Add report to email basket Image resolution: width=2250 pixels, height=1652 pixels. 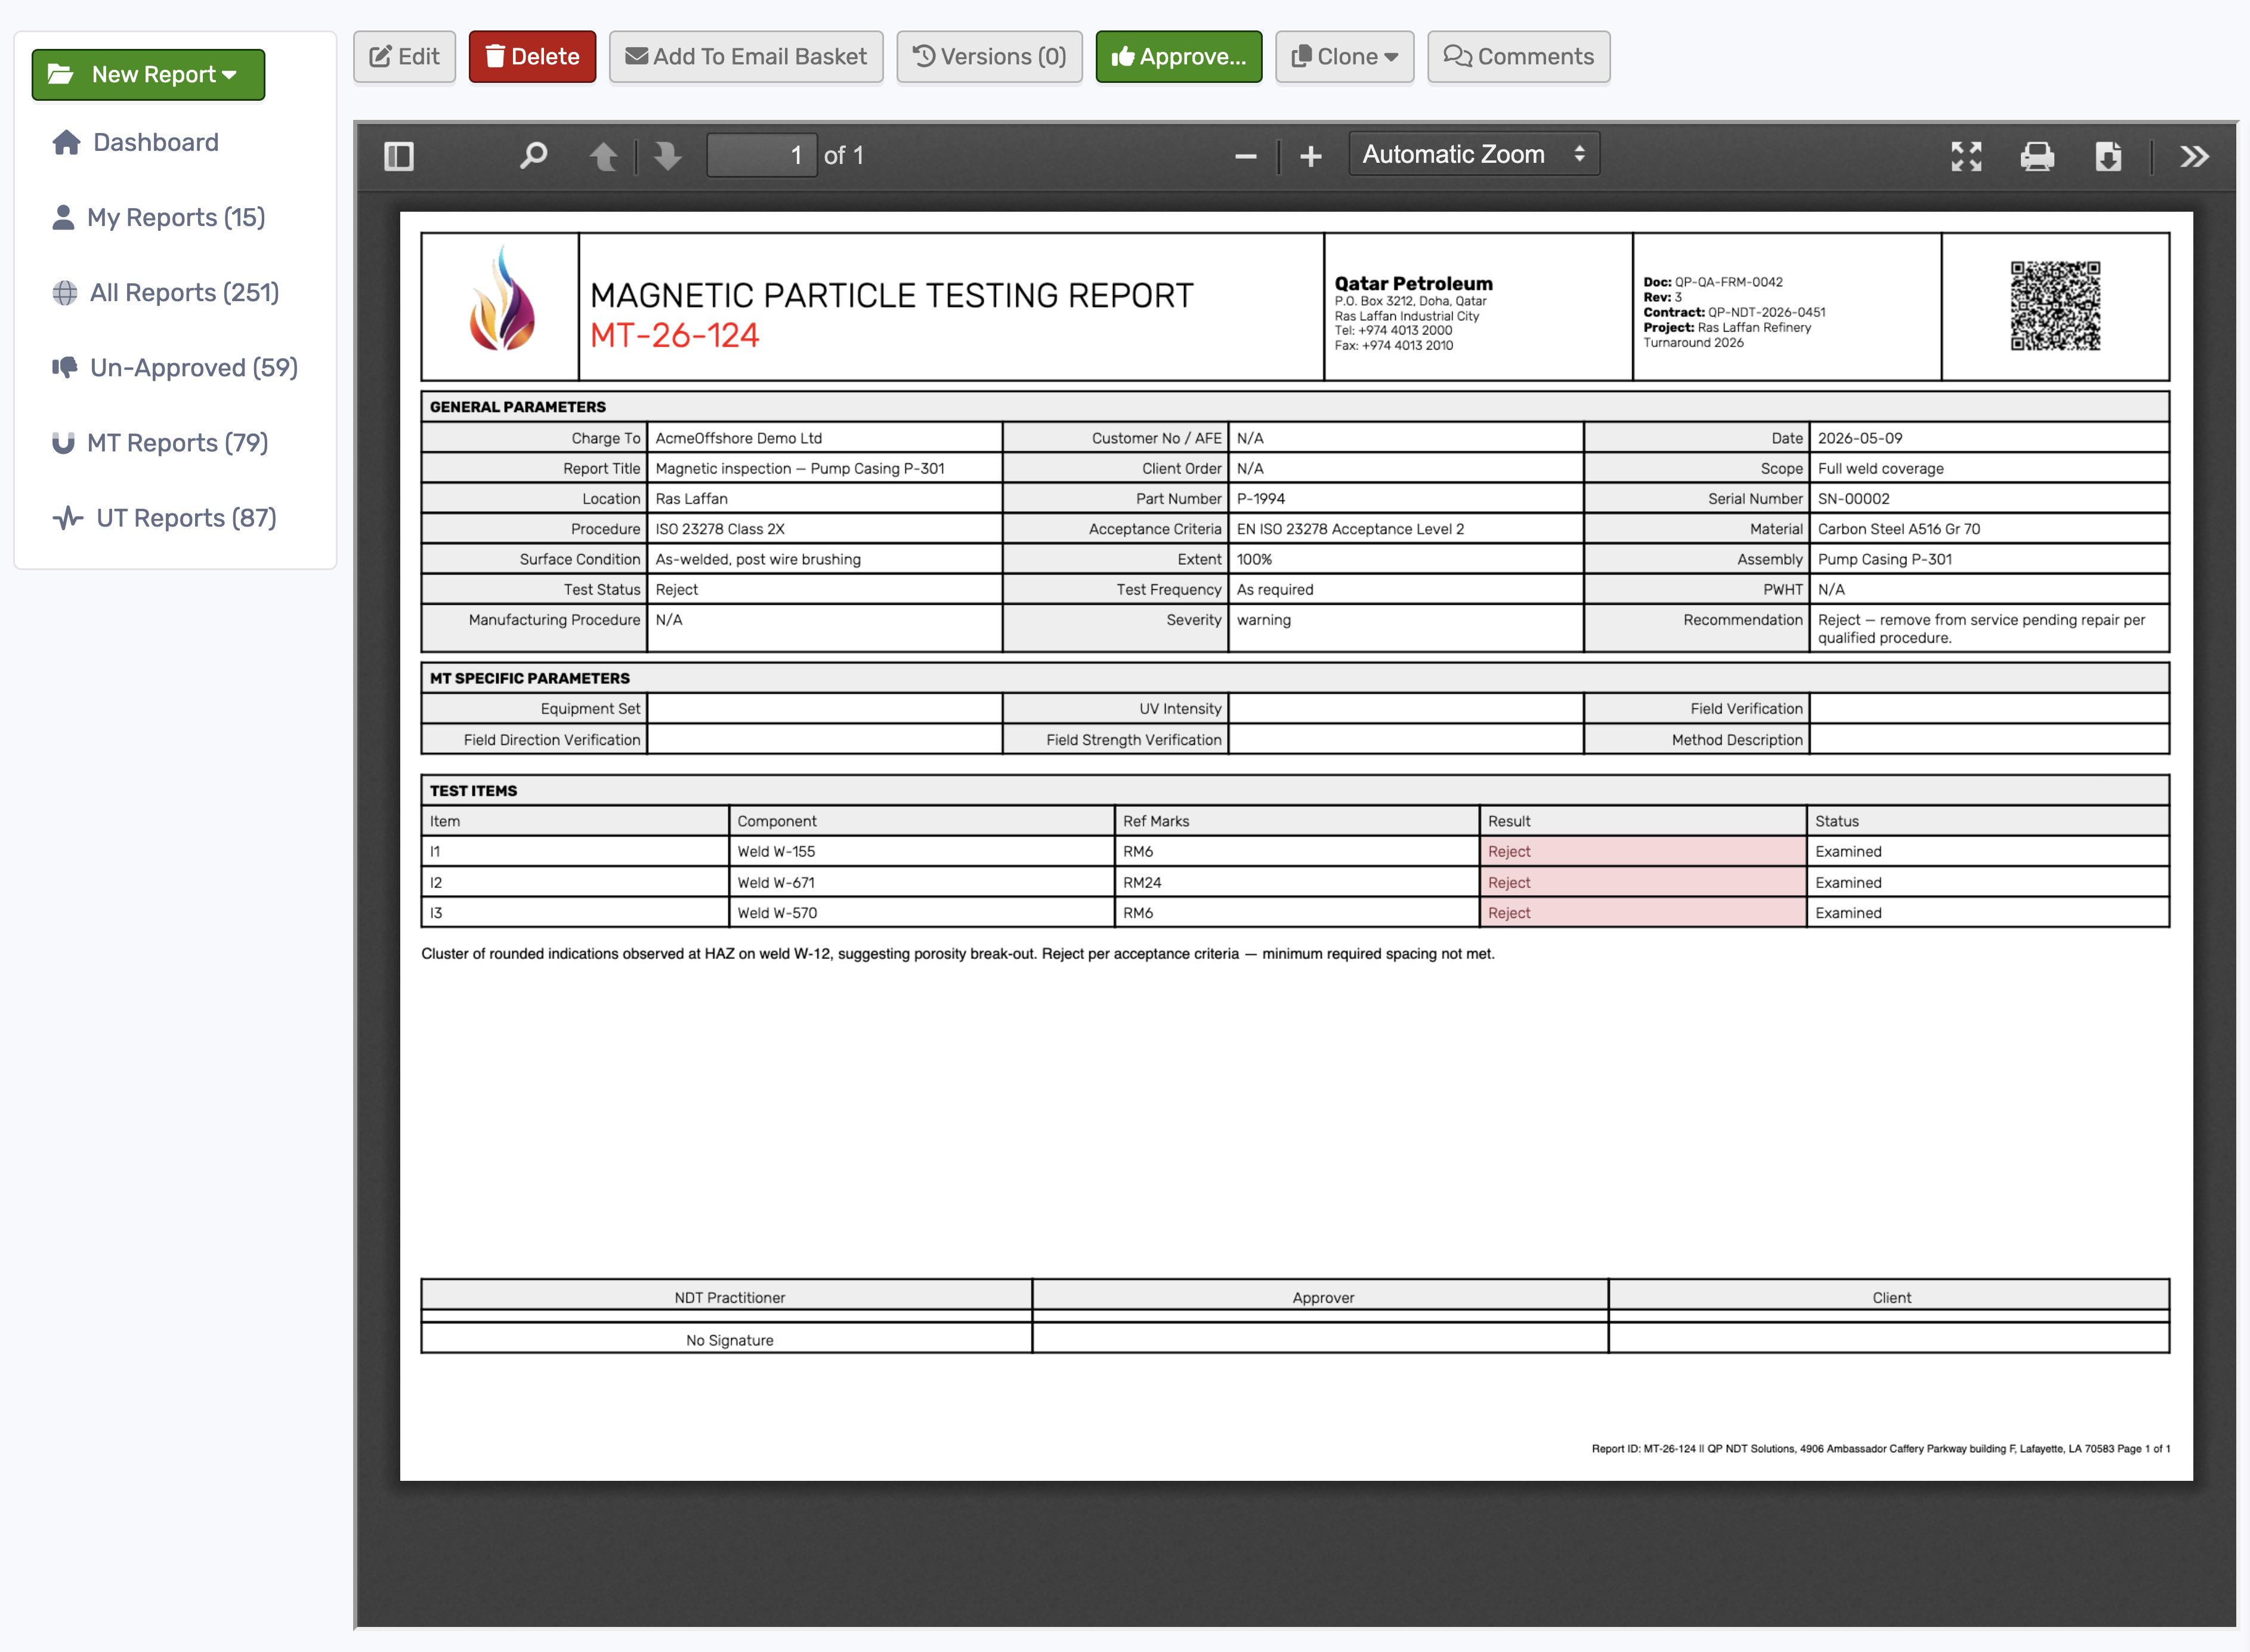pyautogui.click(x=746, y=56)
